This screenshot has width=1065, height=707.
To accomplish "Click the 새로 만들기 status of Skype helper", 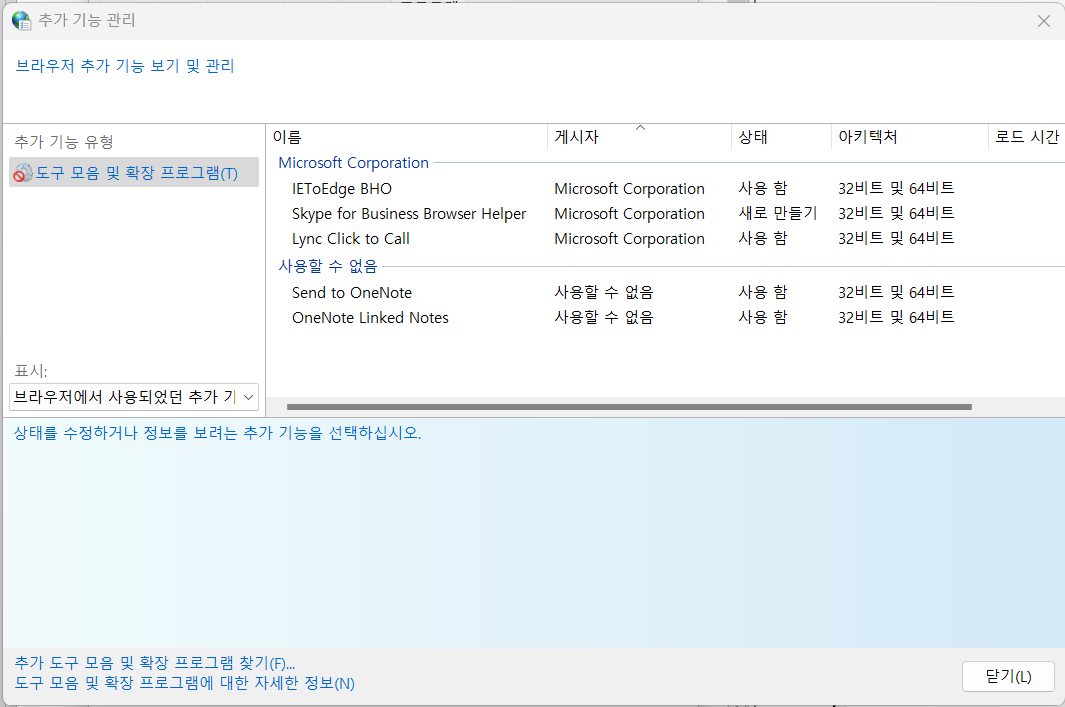I will point(778,213).
